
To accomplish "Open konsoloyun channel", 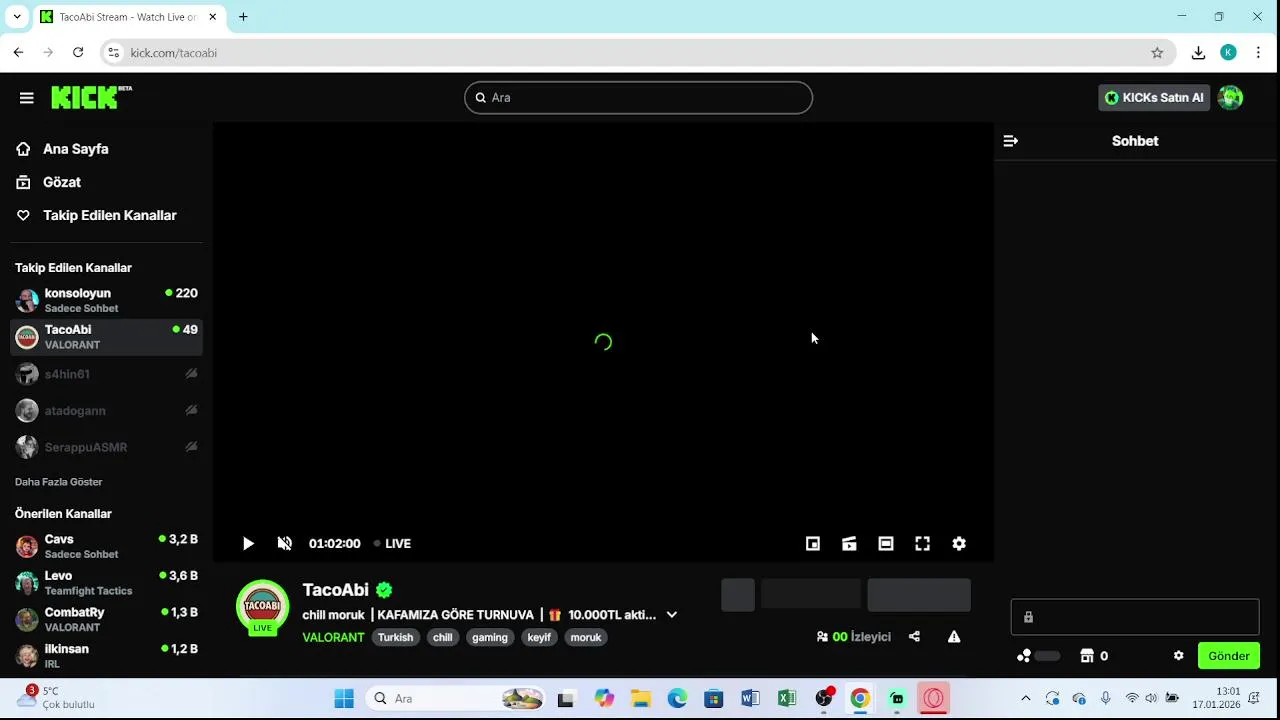I will coord(106,300).
